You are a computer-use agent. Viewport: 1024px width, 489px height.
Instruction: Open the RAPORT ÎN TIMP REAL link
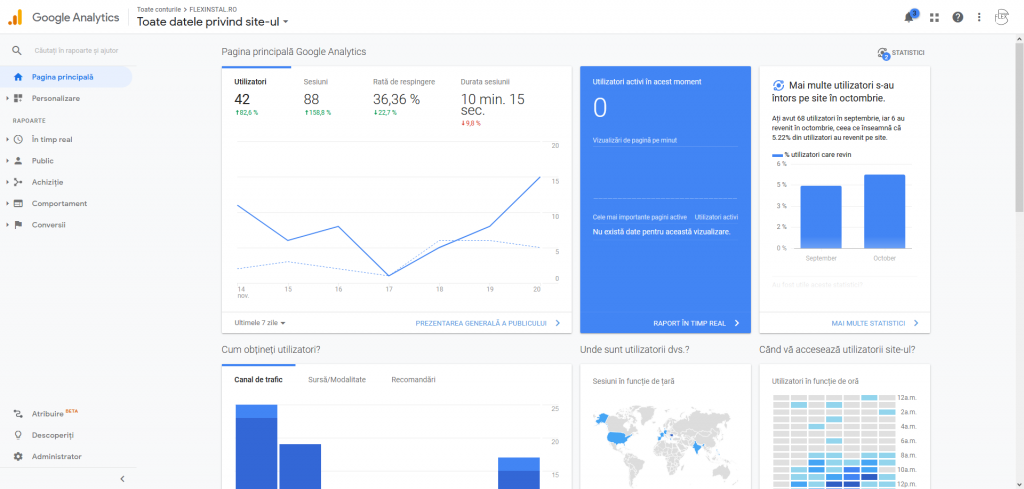(x=696, y=323)
